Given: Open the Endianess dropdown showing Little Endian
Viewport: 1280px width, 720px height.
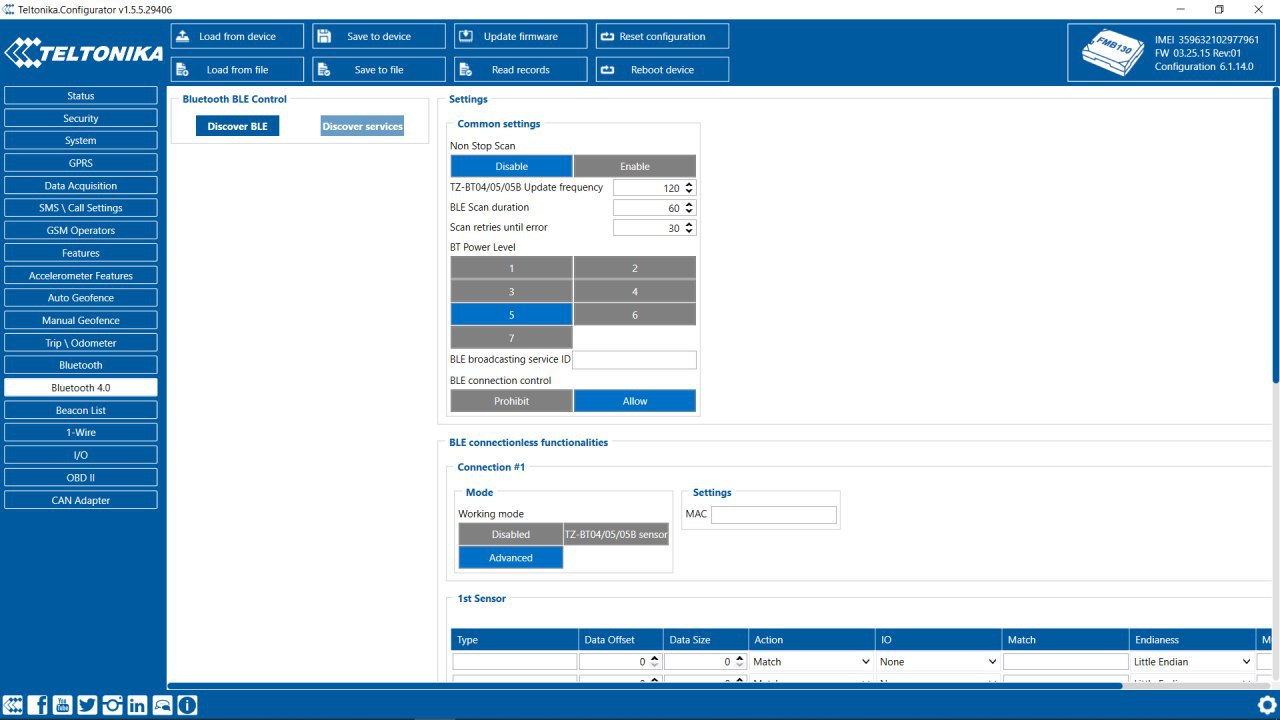Looking at the screenshot, I should coord(1193,662).
